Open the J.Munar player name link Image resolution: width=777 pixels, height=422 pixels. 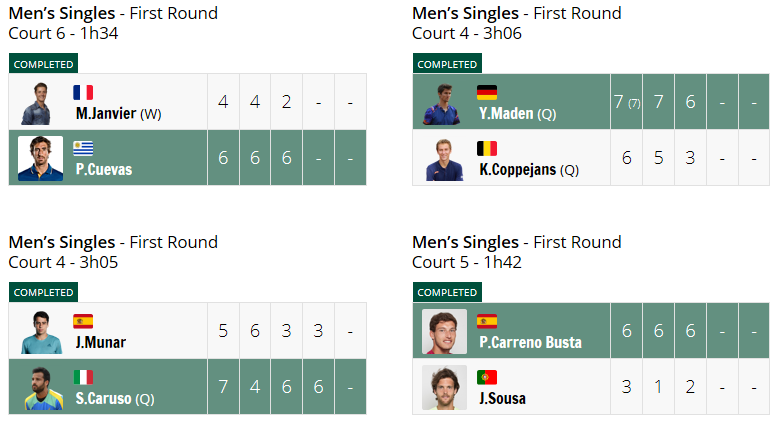[x=101, y=342]
